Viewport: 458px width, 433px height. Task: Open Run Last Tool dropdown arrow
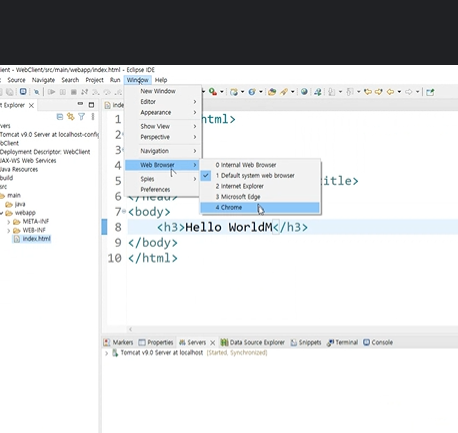[x=221, y=92]
